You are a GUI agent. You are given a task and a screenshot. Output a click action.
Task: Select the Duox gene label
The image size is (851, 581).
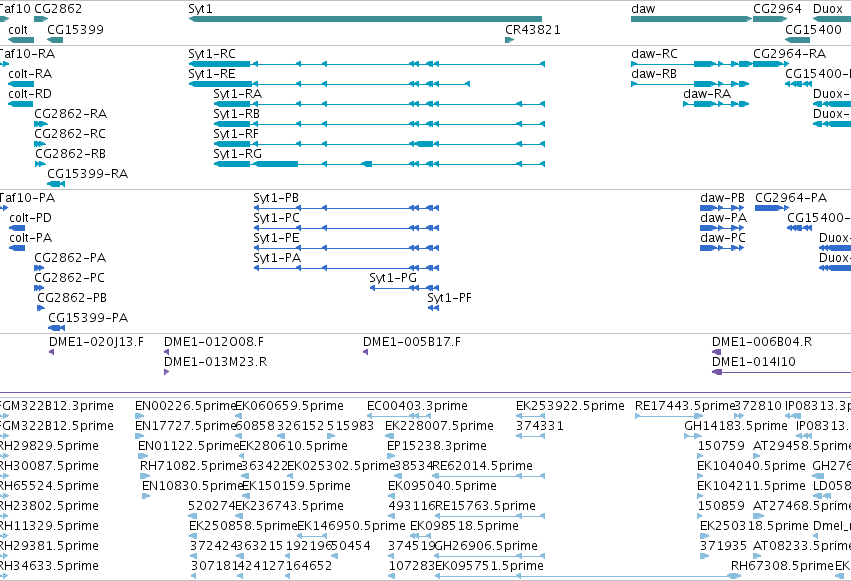828,9
